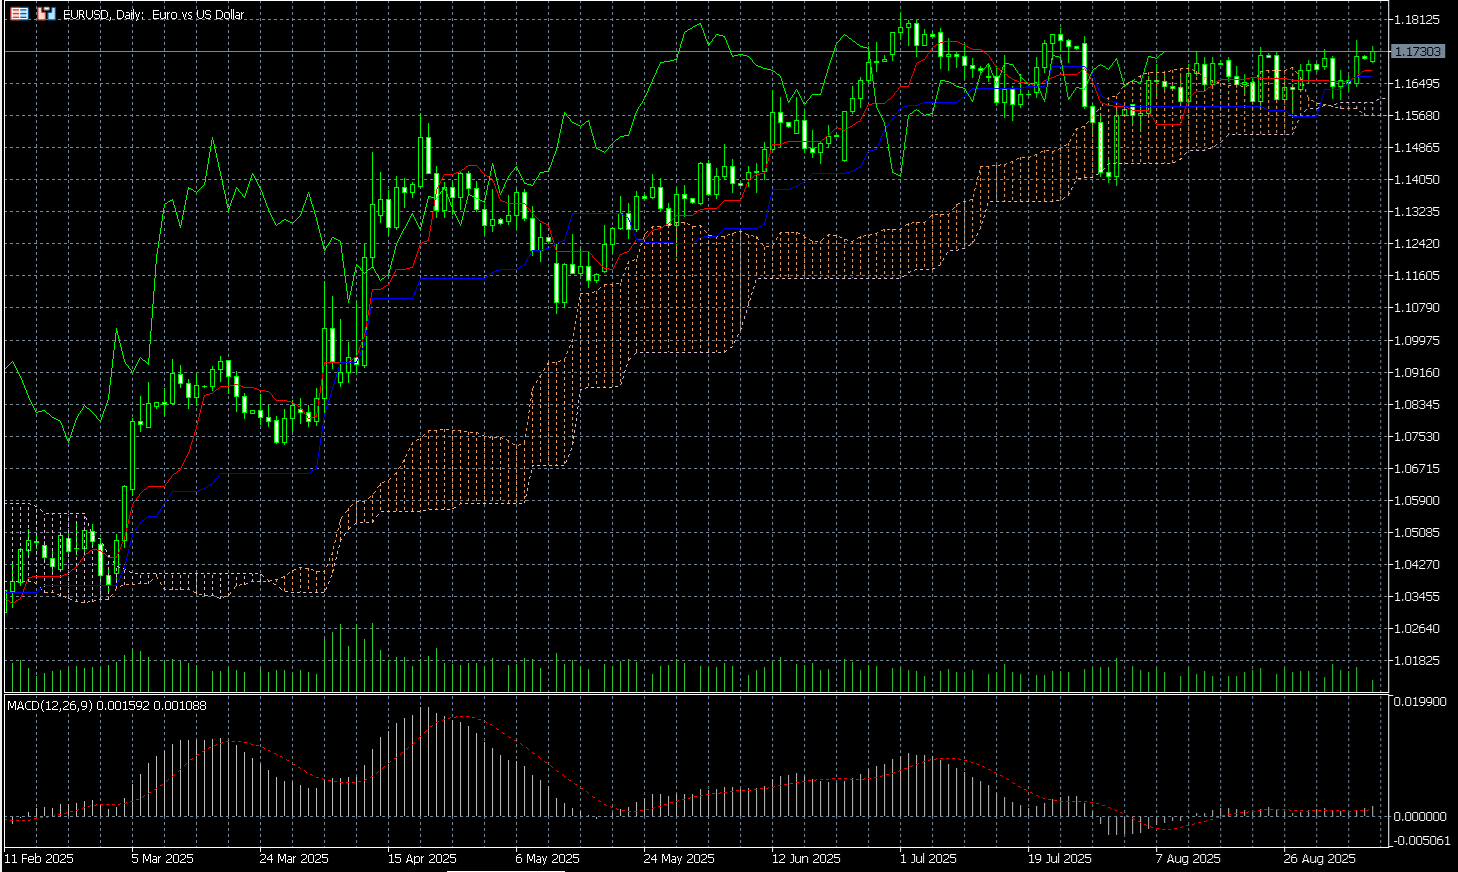Click the 19 Jul 2025 date label
This screenshot has height=872, width=1458.
coord(1060,859)
